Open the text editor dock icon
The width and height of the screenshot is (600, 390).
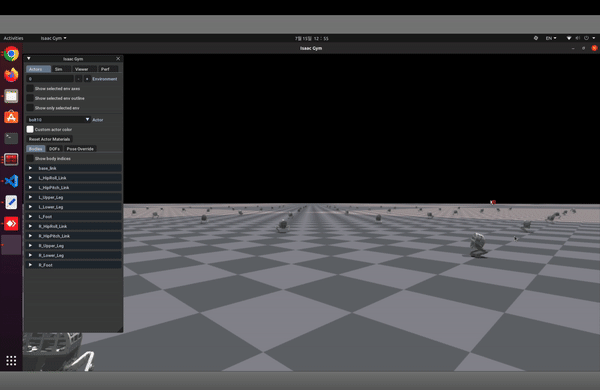click(x=11, y=202)
